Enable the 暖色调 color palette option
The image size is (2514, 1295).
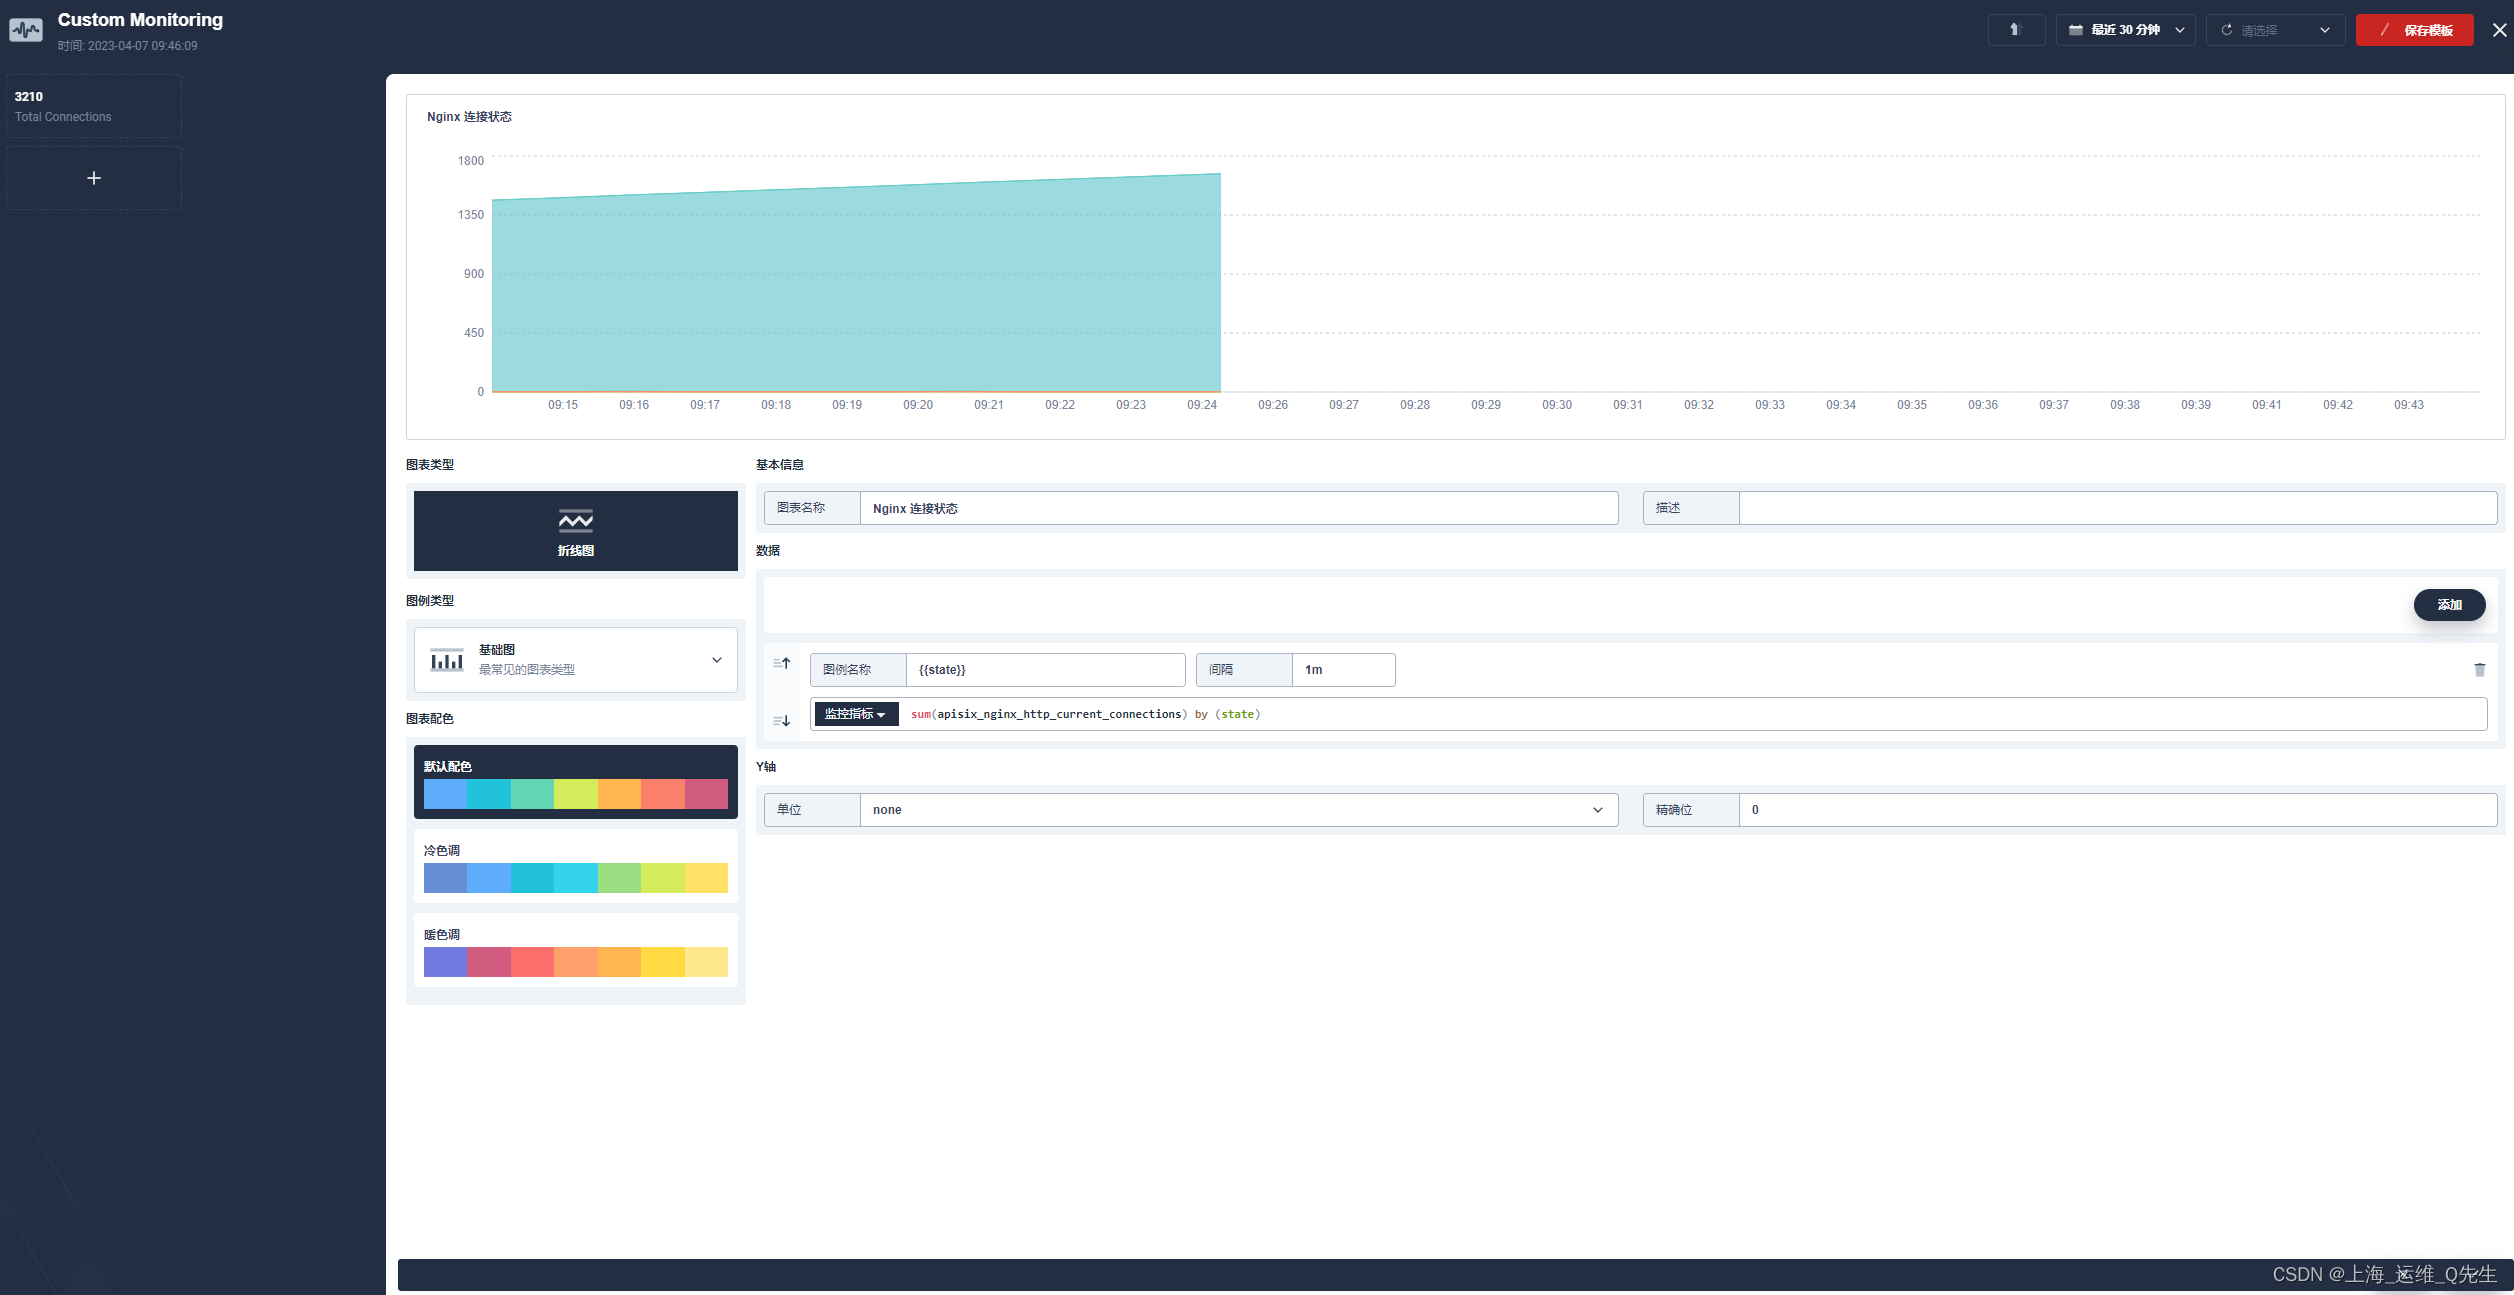pyautogui.click(x=575, y=951)
